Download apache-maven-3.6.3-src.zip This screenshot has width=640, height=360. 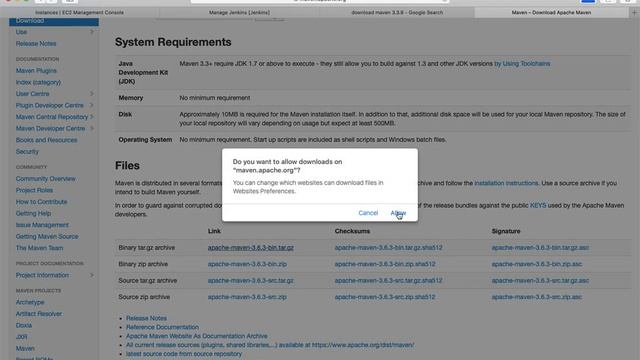point(247,297)
